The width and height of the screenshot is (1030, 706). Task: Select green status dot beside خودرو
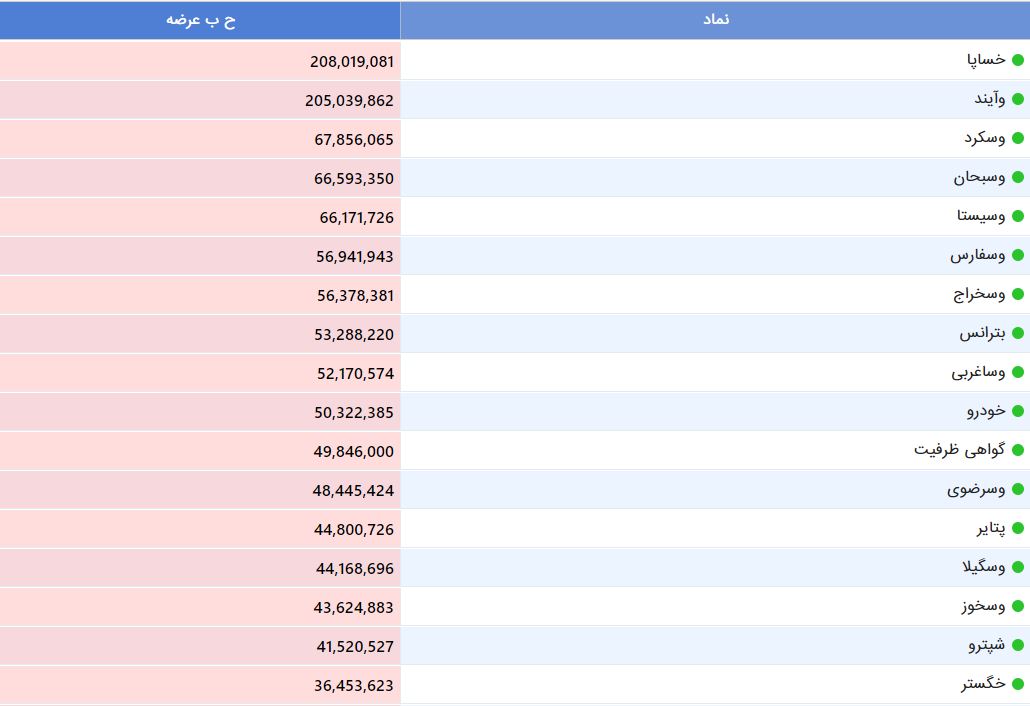1017,411
